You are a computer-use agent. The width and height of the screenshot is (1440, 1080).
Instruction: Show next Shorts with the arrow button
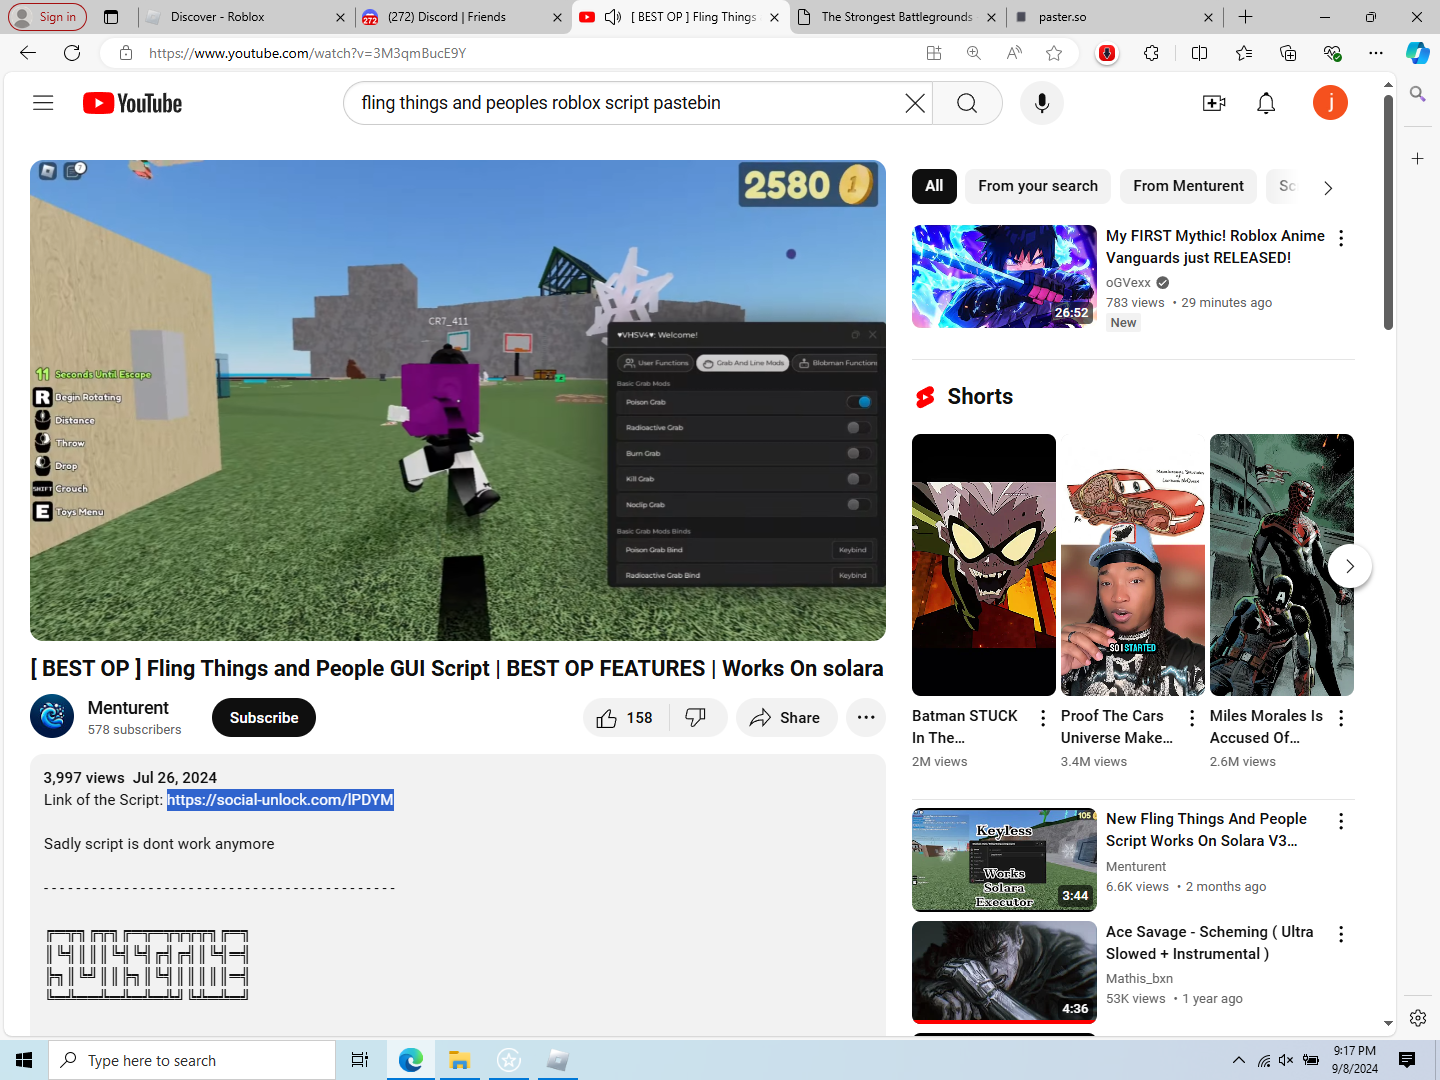[x=1350, y=566]
